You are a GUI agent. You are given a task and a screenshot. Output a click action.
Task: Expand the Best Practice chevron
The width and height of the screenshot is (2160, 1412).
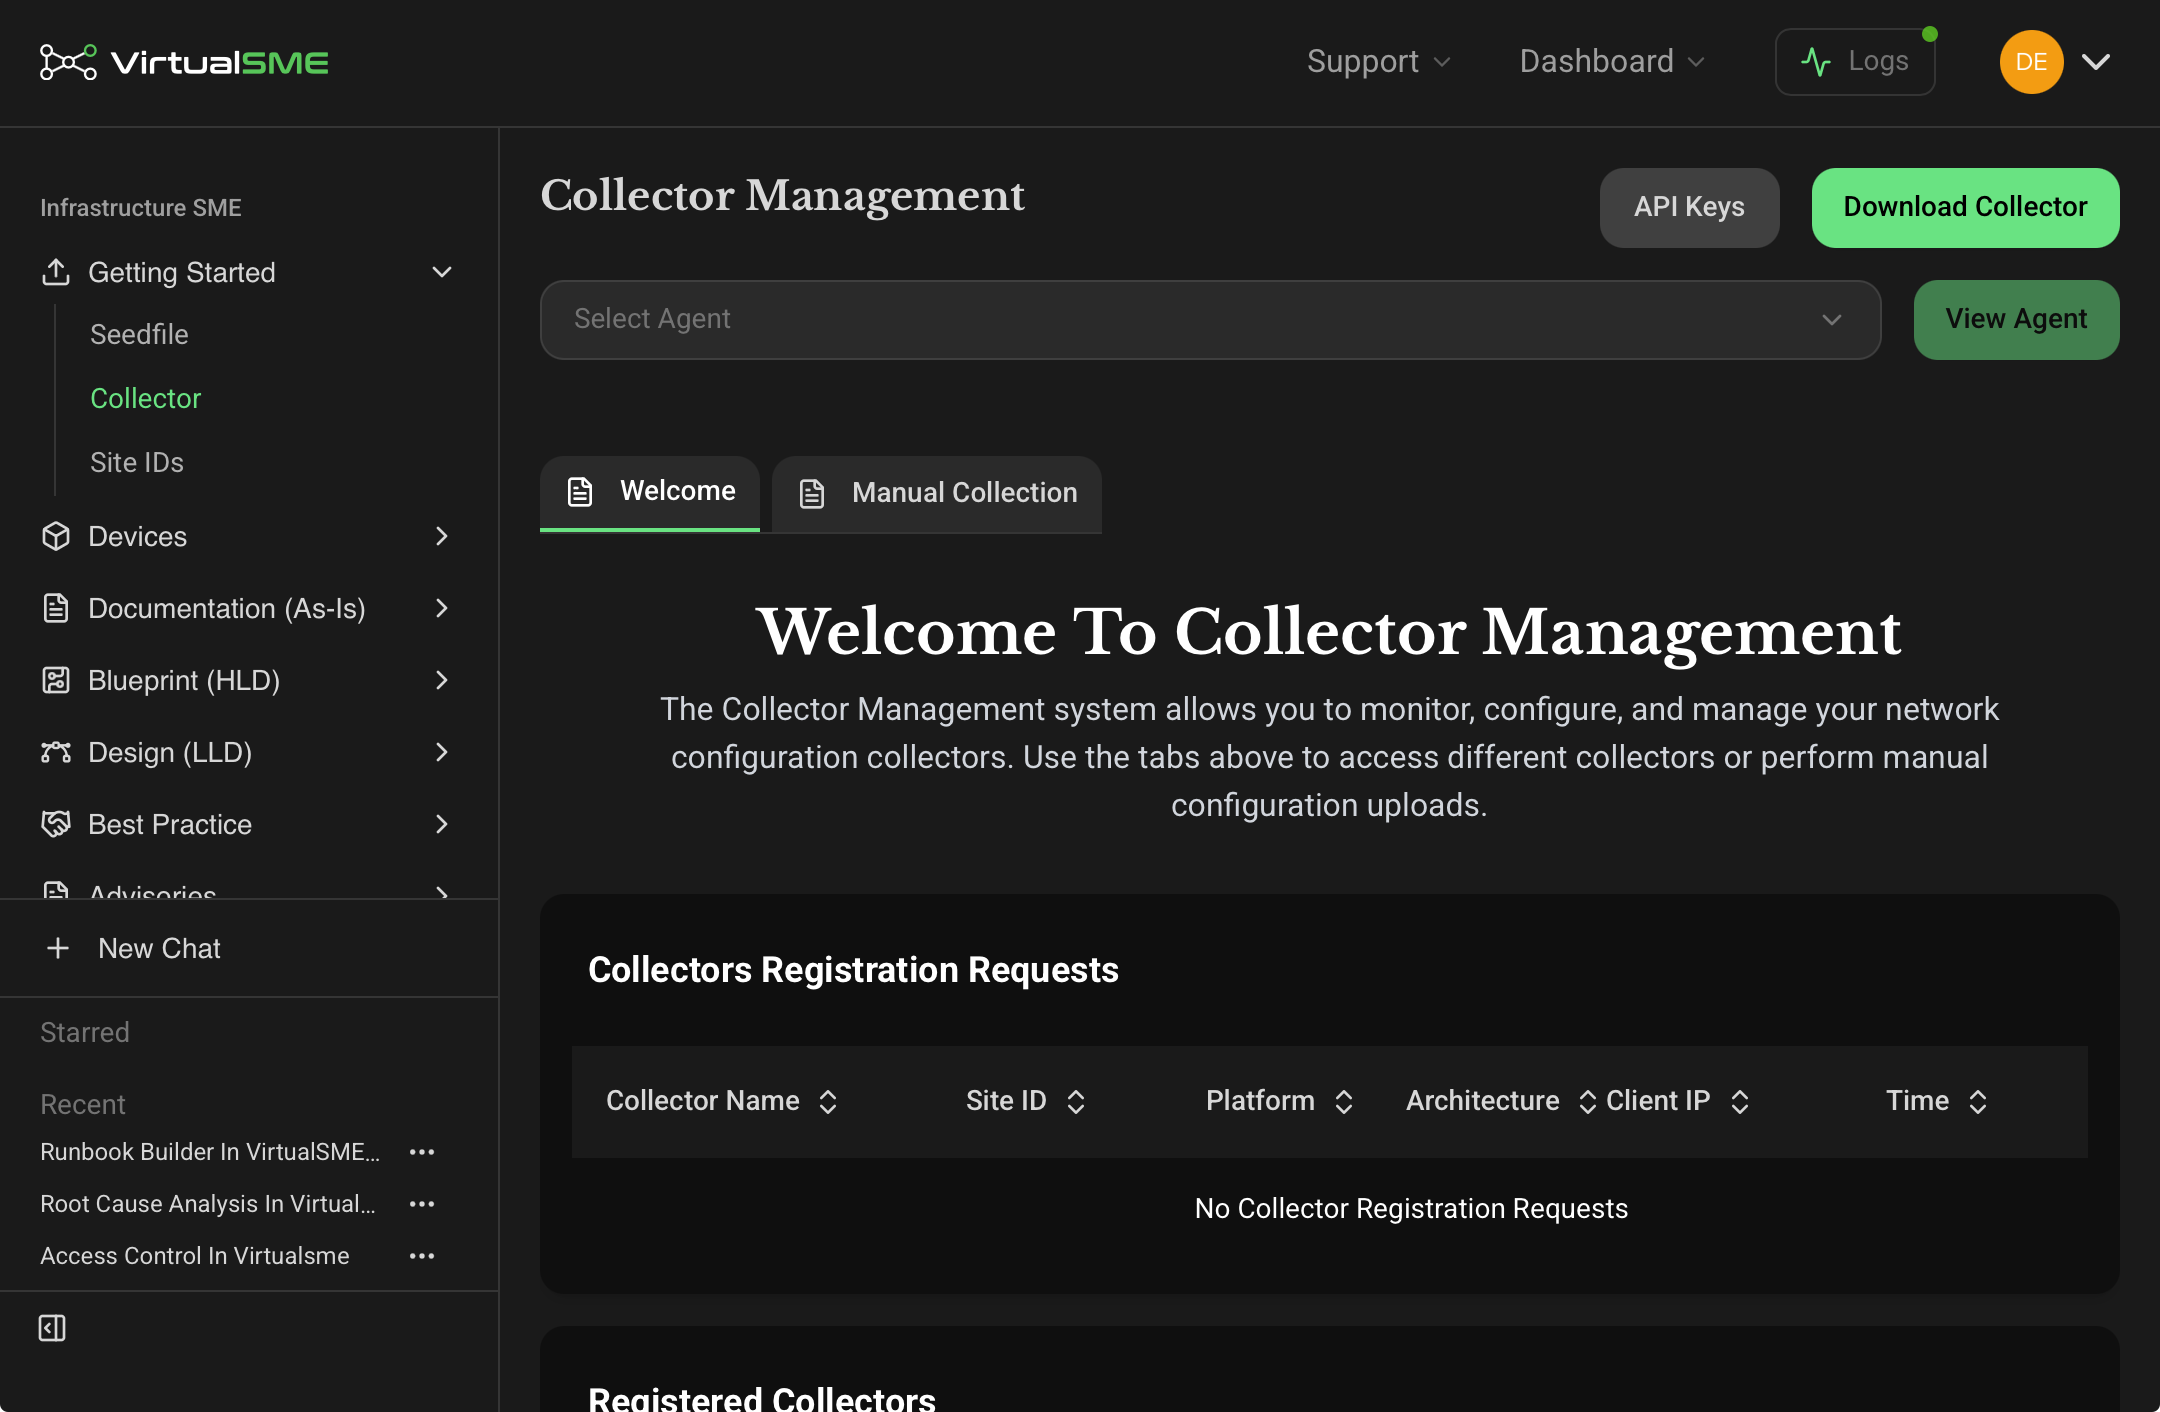442,824
